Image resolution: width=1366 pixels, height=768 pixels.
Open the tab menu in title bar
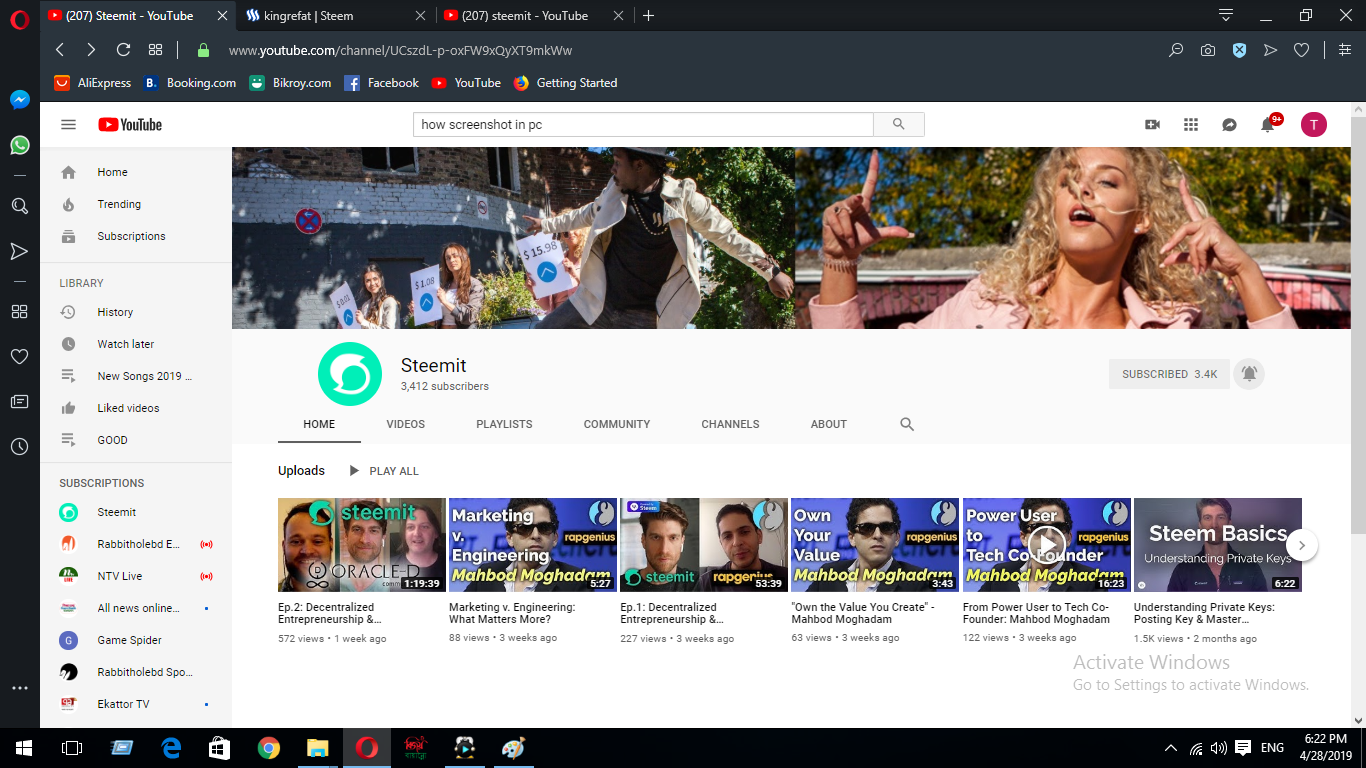click(1226, 15)
